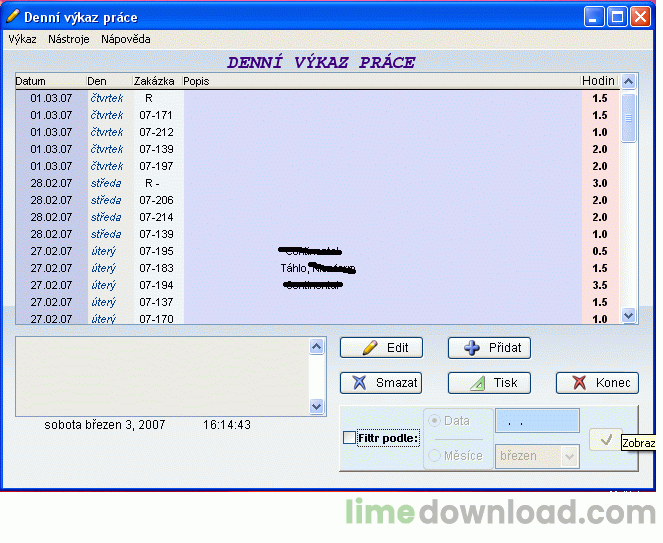Click the red X icon on Konec

pos(579,383)
